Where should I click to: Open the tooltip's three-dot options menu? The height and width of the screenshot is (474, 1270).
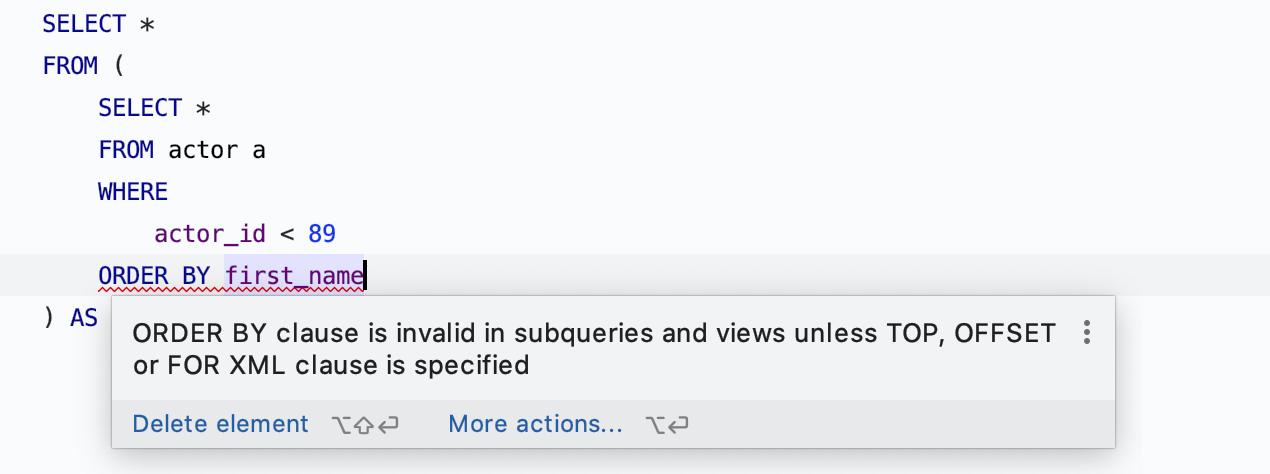click(1087, 333)
